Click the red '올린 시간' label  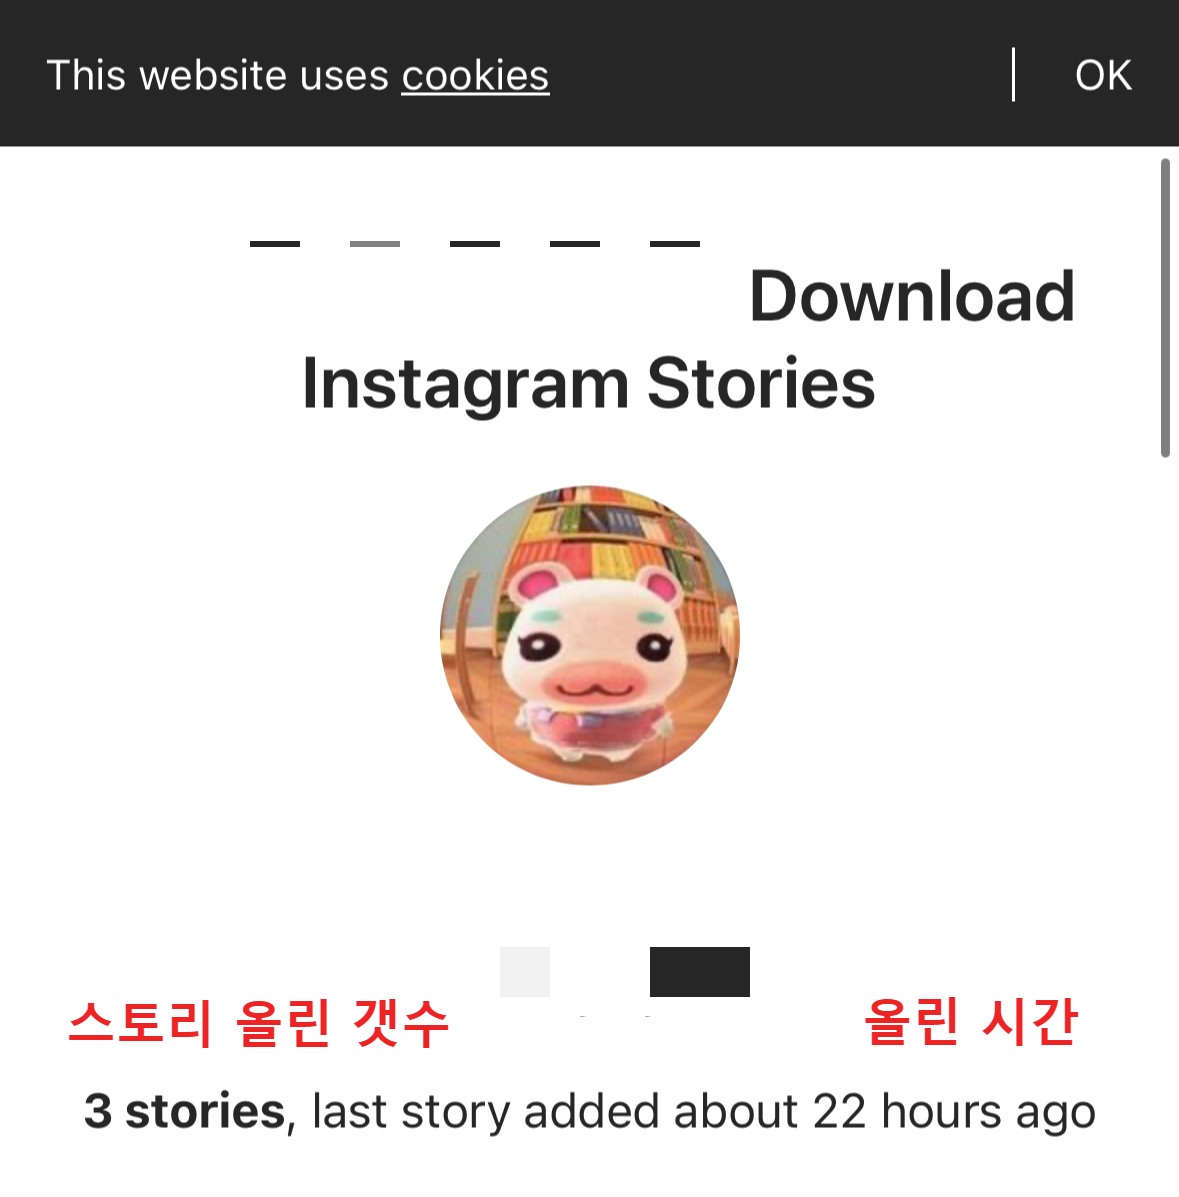point(971,1021)
